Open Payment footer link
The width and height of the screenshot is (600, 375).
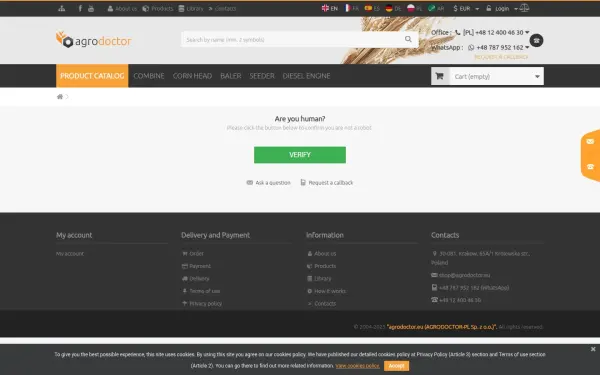[196, 266]
